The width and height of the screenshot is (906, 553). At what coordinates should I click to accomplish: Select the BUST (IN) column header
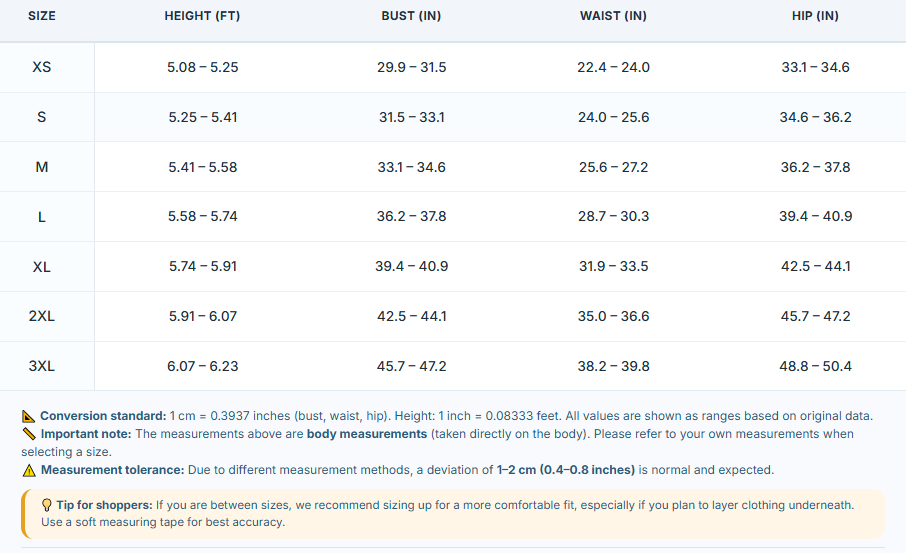pos(411,16)
